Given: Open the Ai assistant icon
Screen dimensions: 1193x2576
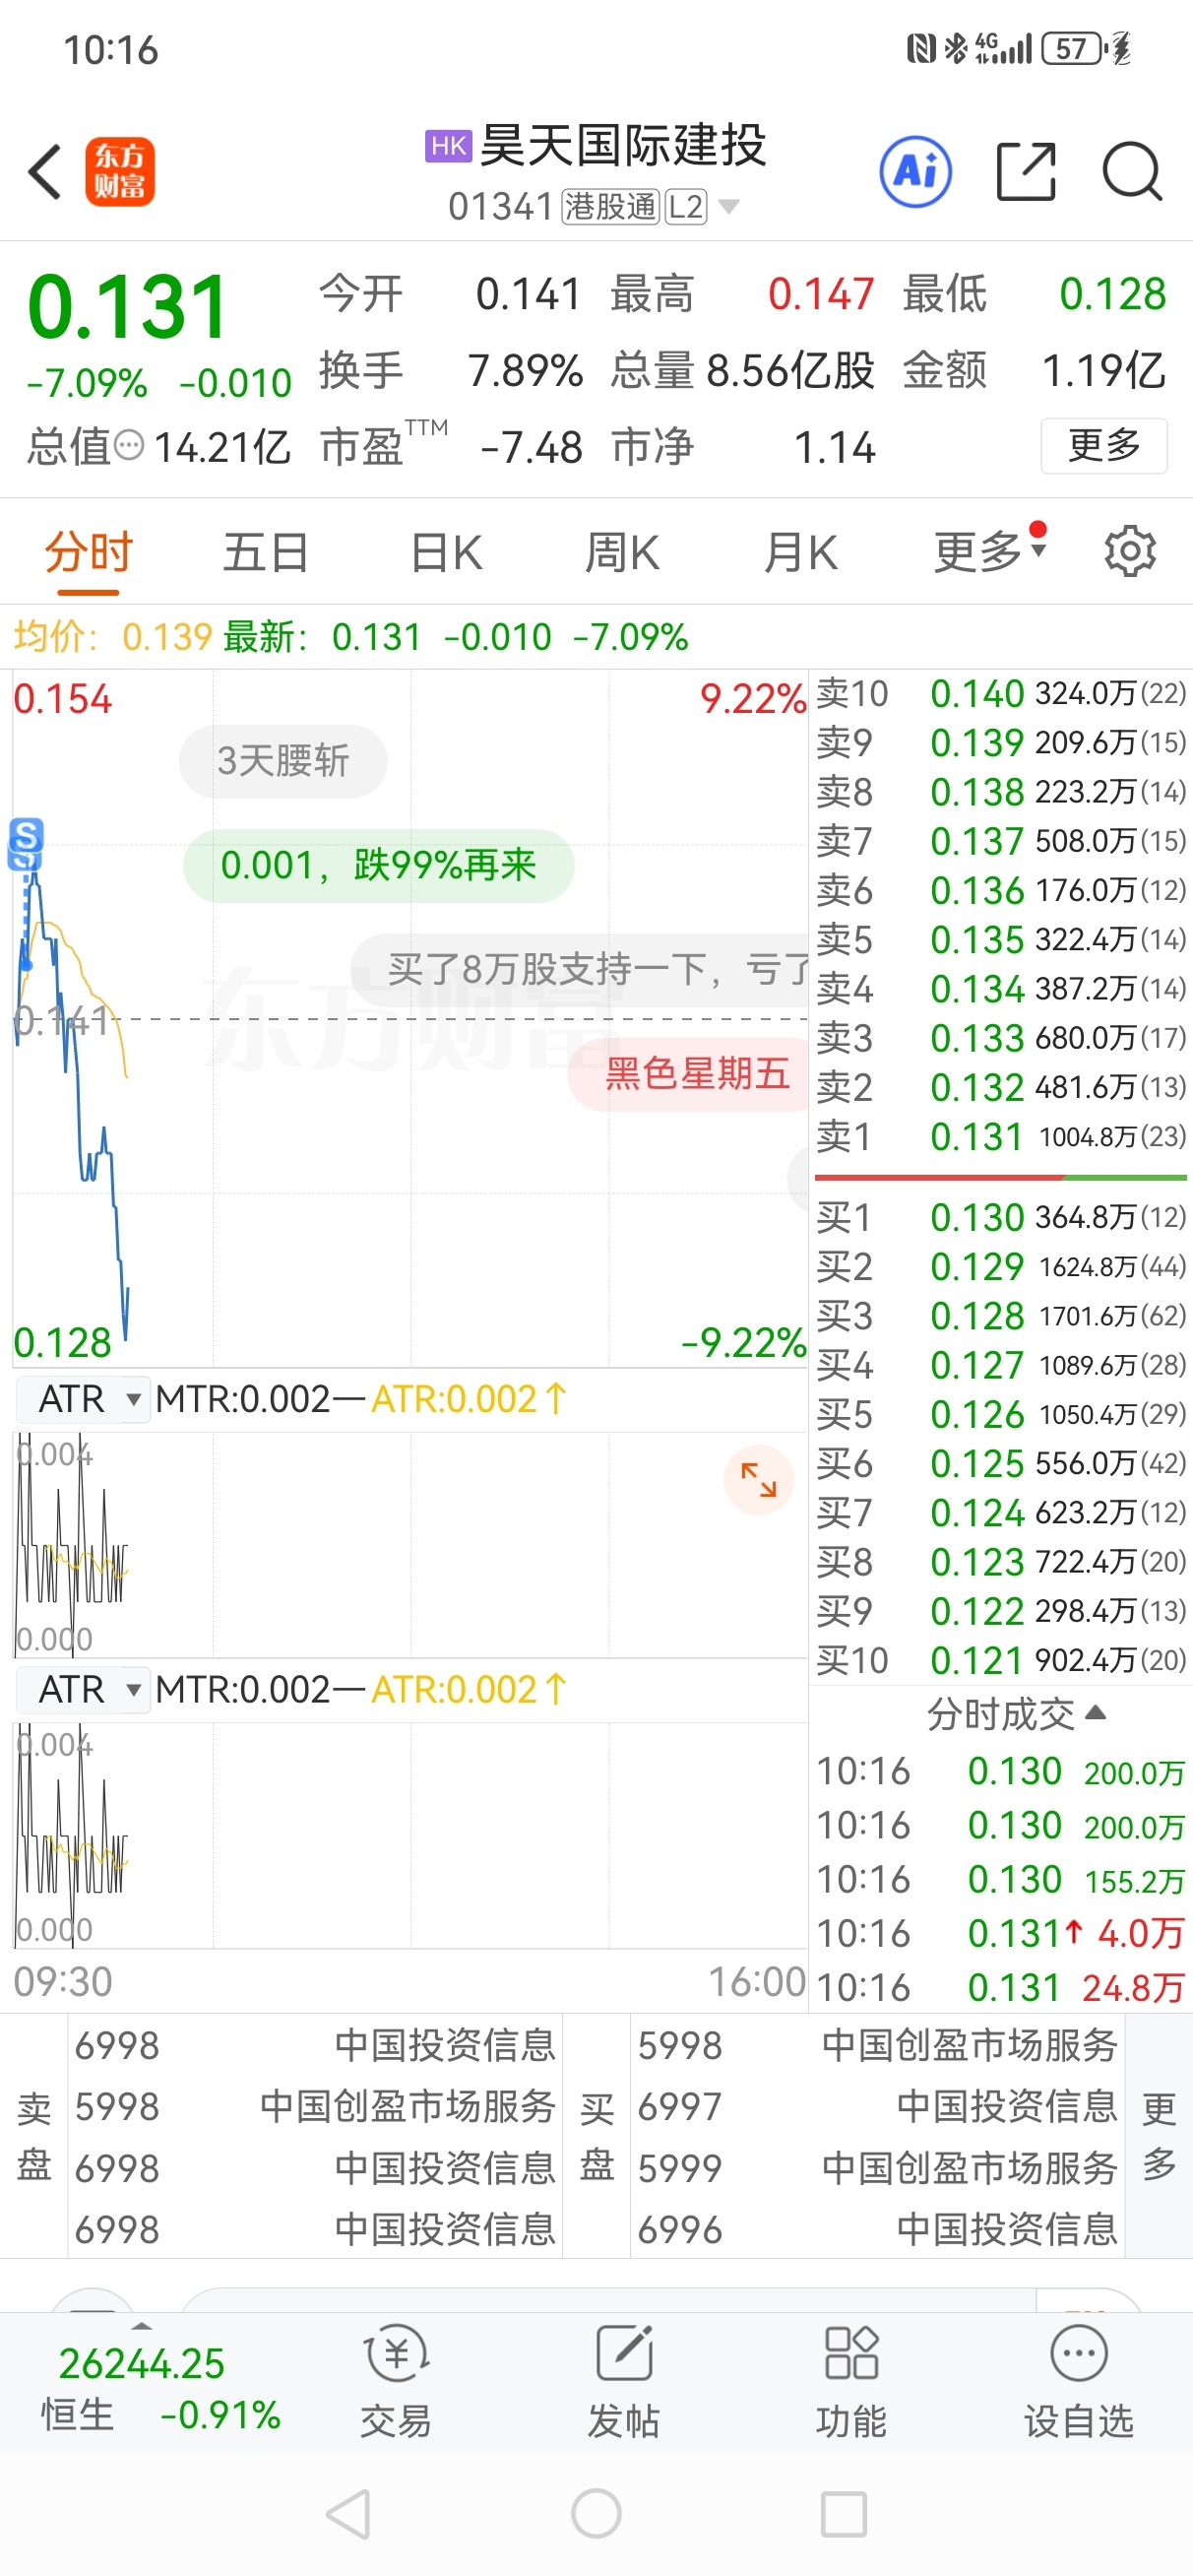Looking at the screenshot, I should (915, 172).
